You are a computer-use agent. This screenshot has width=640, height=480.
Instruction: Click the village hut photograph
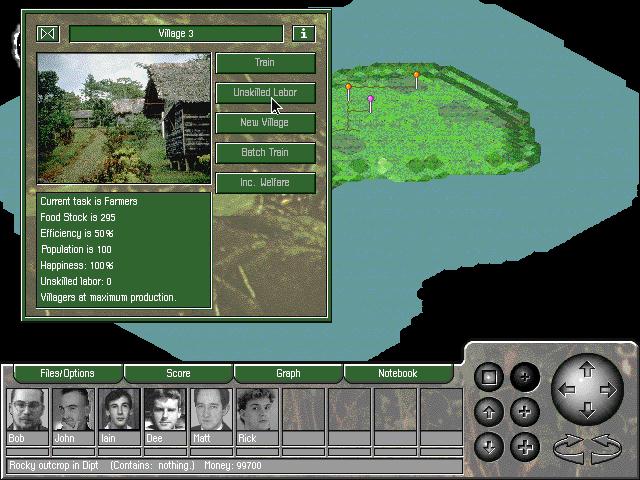[124, 118]
